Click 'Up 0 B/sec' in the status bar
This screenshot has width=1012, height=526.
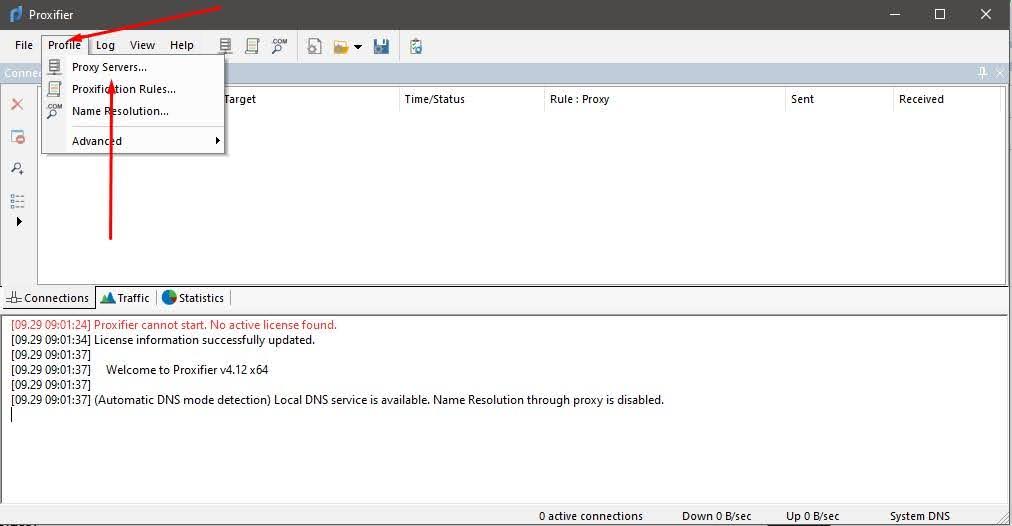pyautogui.click(x=813, y=516)
